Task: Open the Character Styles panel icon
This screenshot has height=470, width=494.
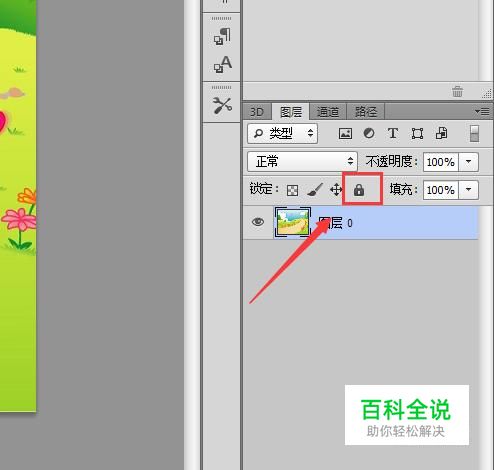Action: click(222, 64)
